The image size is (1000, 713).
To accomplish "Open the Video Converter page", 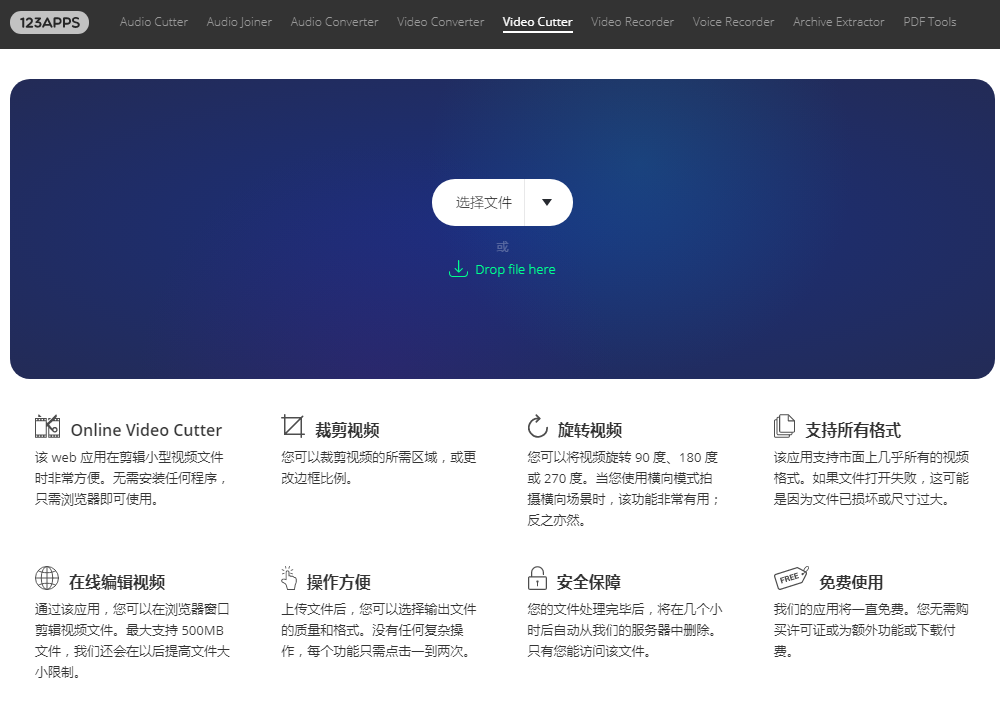I will [440, 21].
